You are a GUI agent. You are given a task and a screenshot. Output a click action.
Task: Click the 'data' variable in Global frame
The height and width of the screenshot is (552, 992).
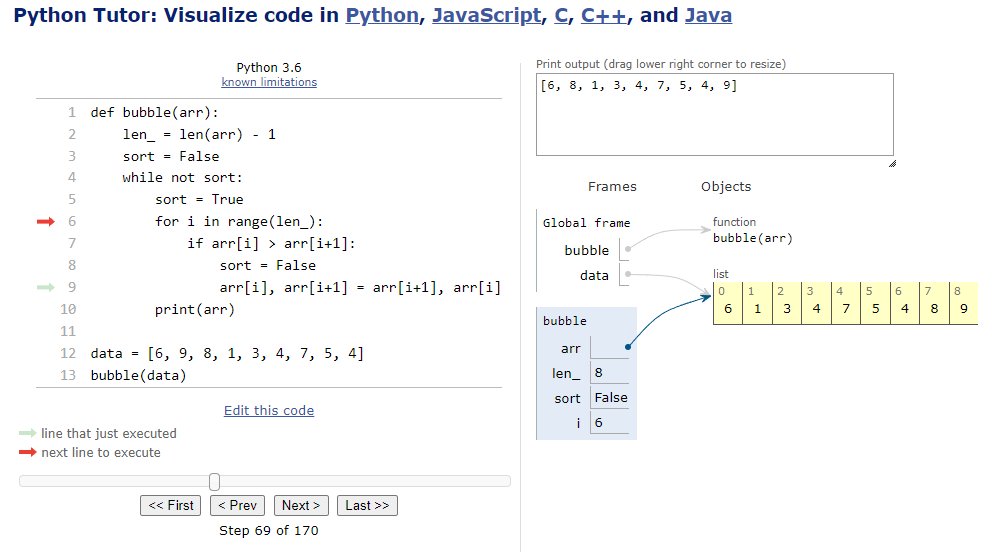[x=594, y=276]
